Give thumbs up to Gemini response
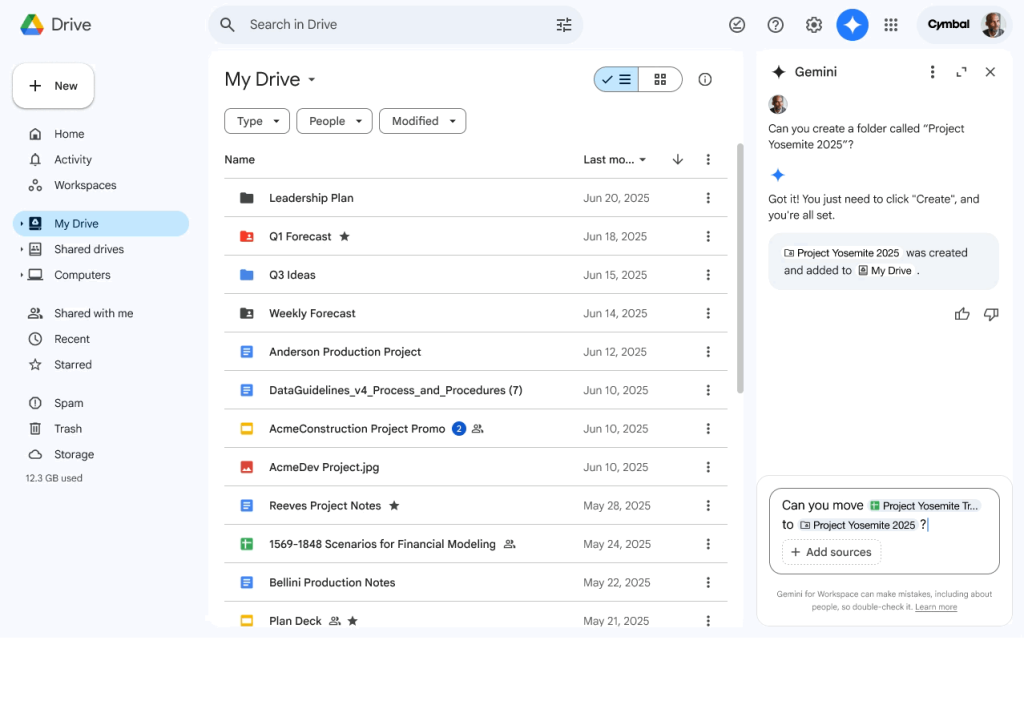 click(962, 314)
